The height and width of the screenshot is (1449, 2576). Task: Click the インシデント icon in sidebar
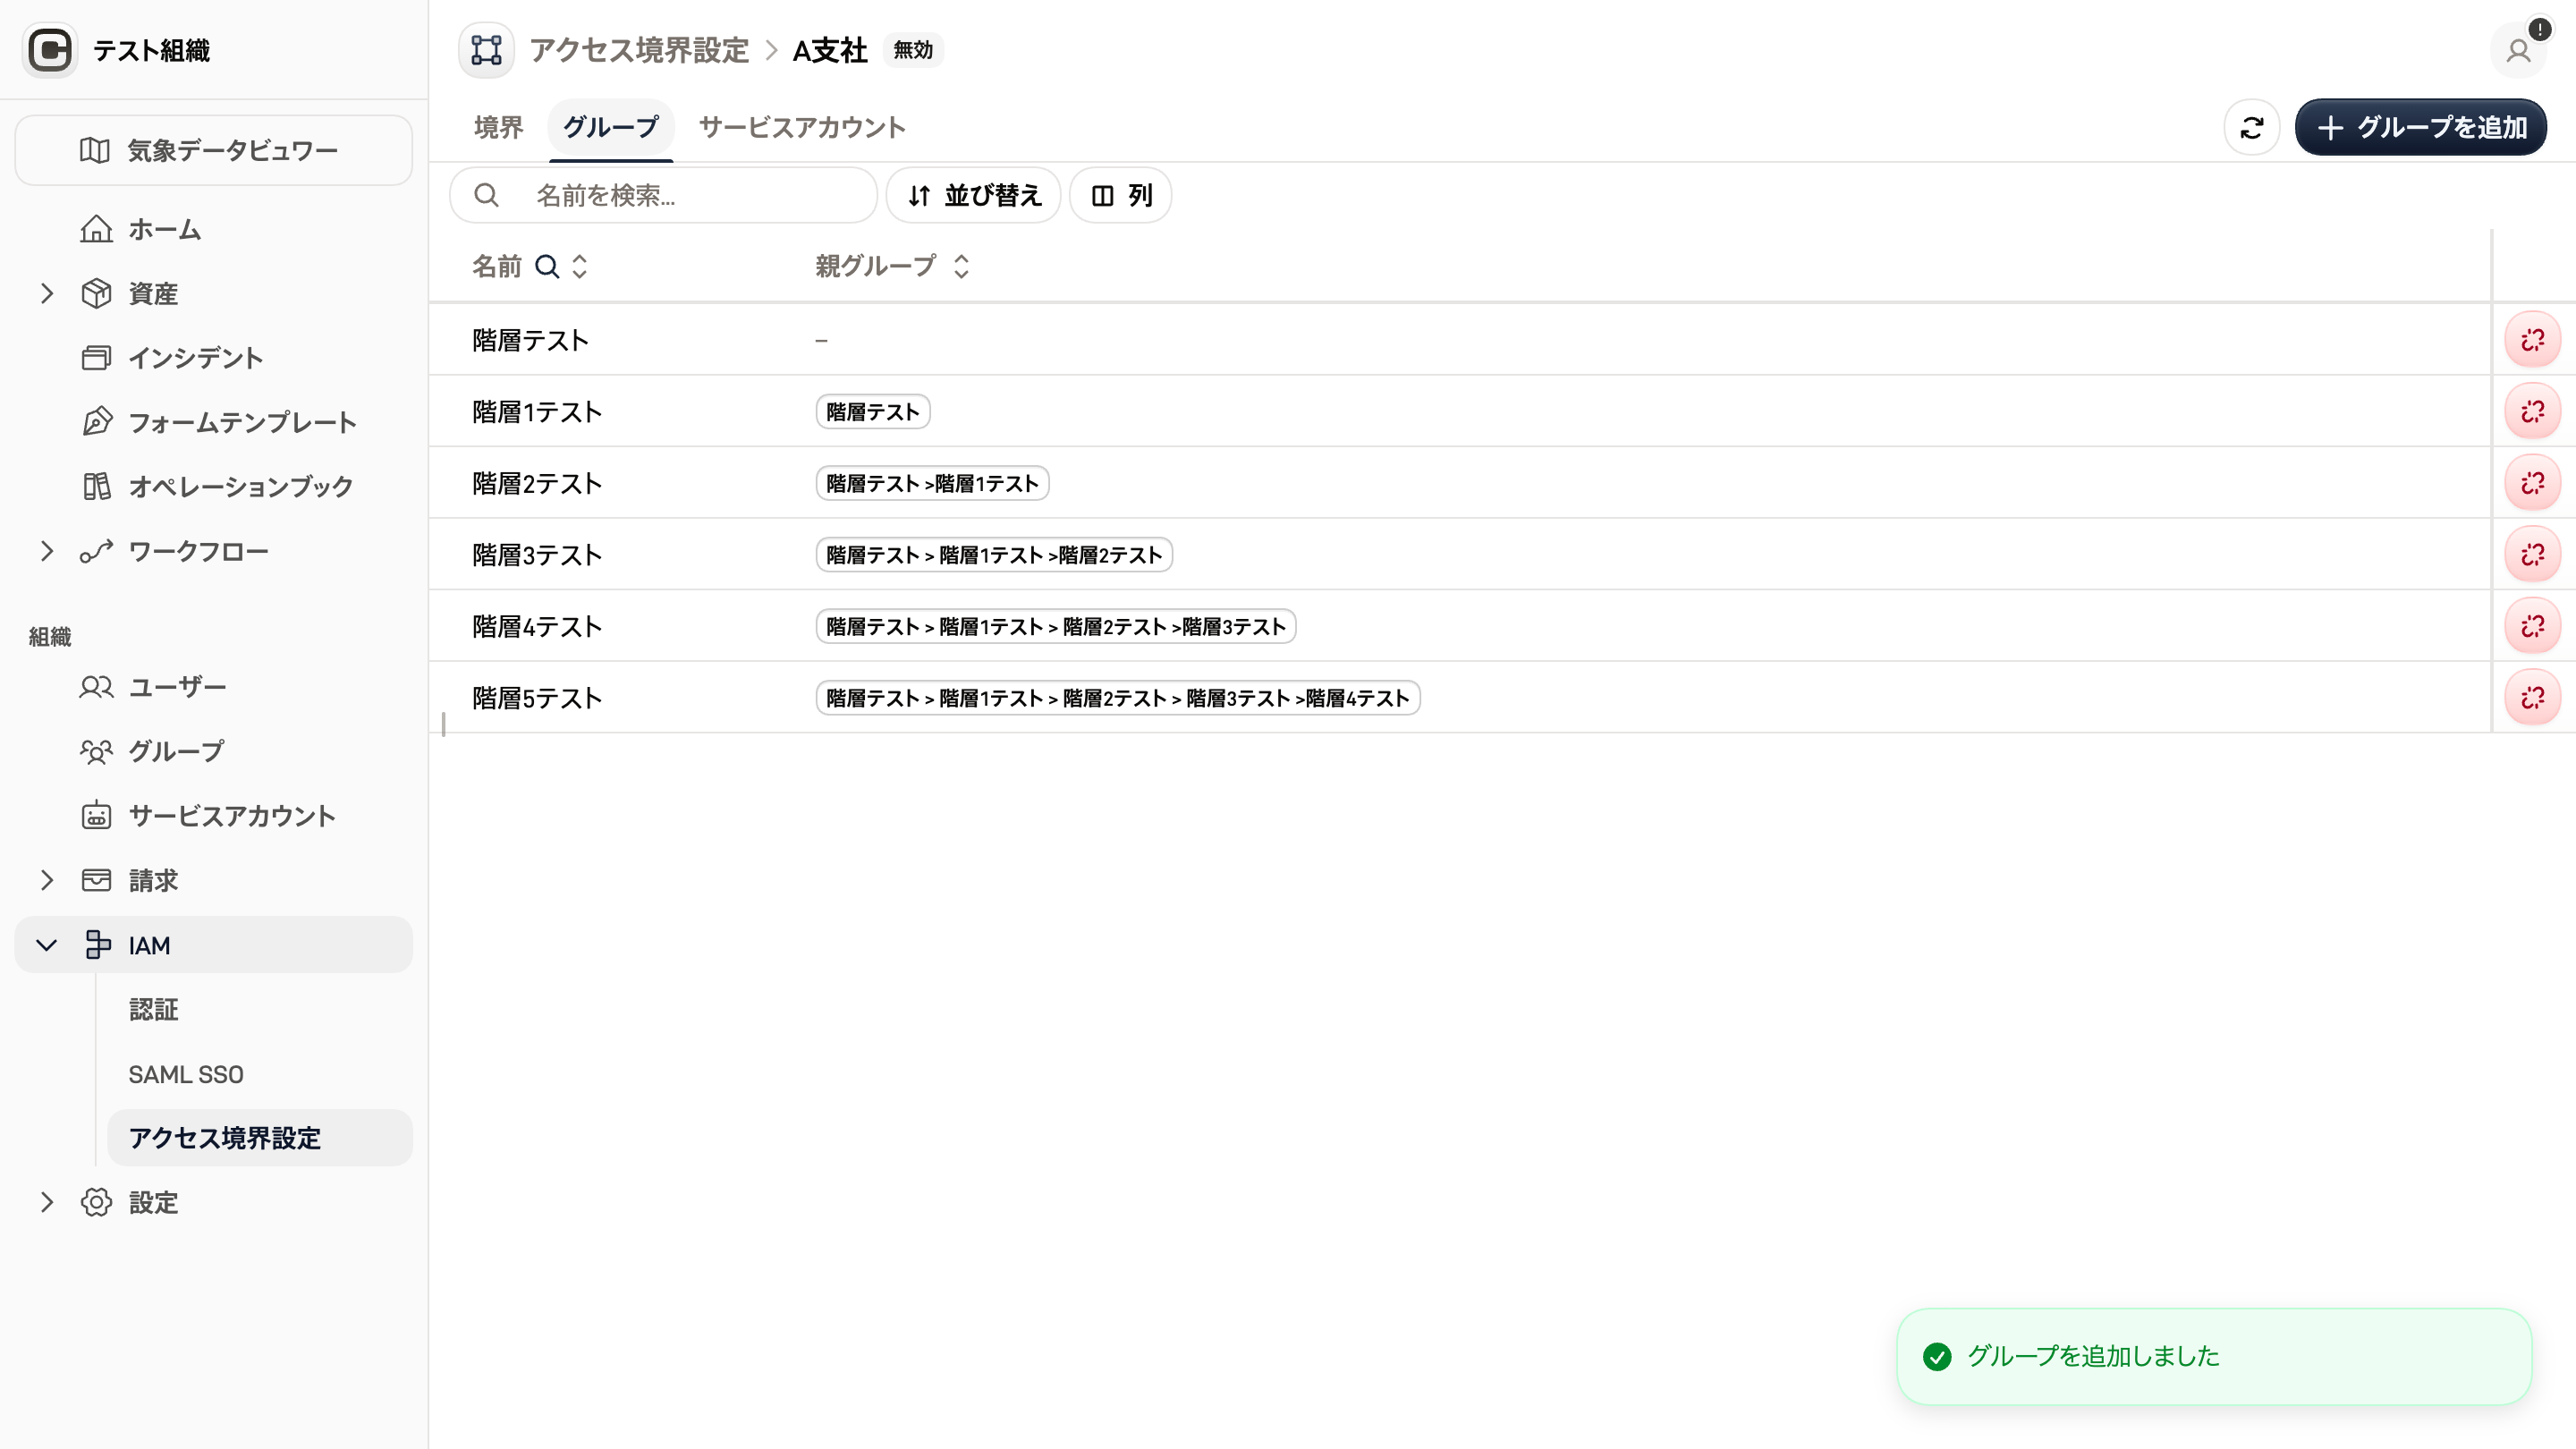(96, 358)
